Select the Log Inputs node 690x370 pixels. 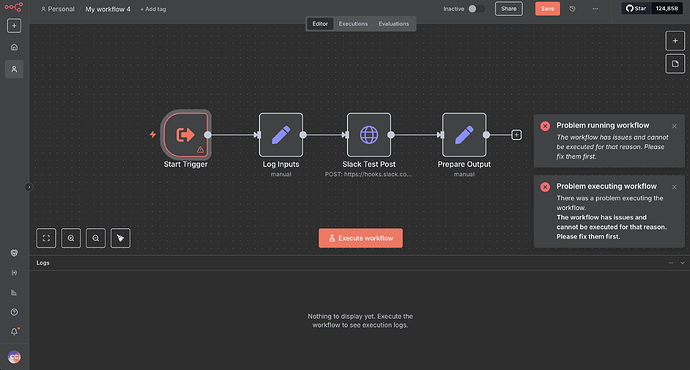pos(281,135)
